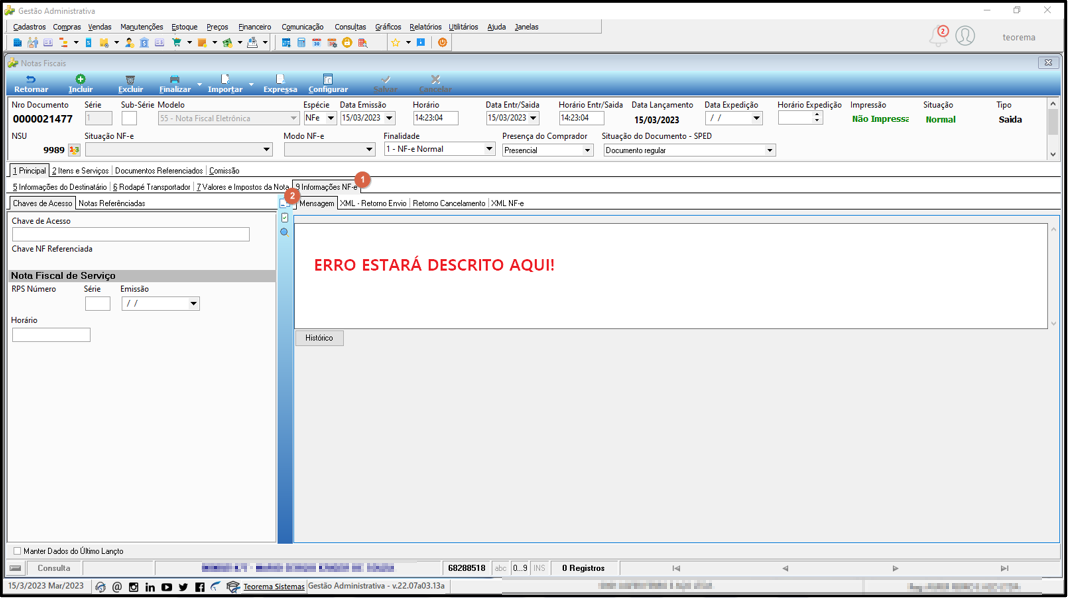Open the Data Entr/Saída date dropdown

(x=533, y=118)
